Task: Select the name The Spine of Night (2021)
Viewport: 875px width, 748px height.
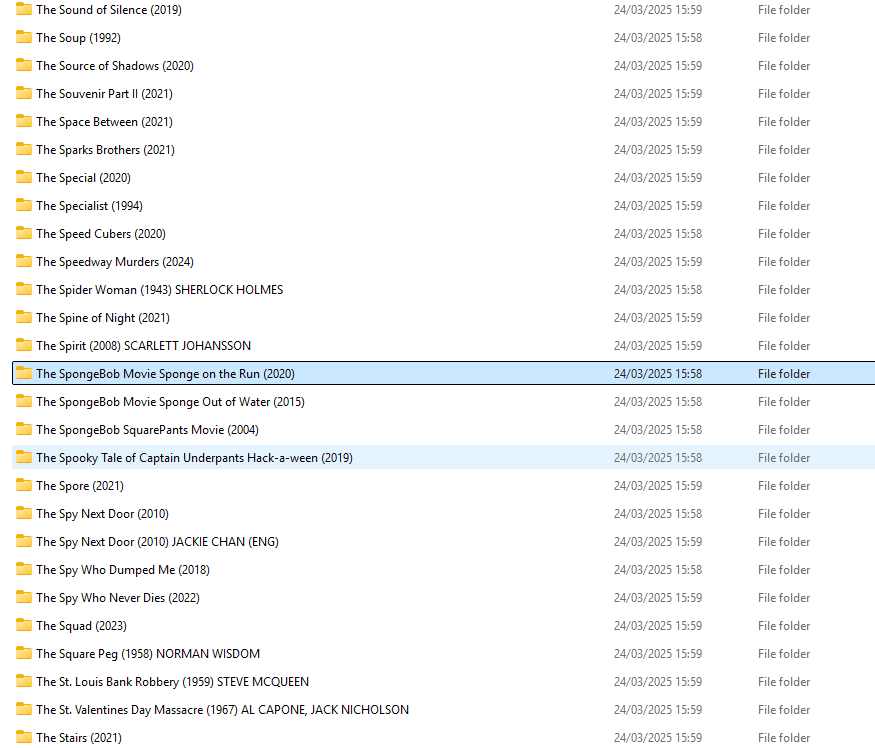Action: pyautogui.click(x=103, y=318)
